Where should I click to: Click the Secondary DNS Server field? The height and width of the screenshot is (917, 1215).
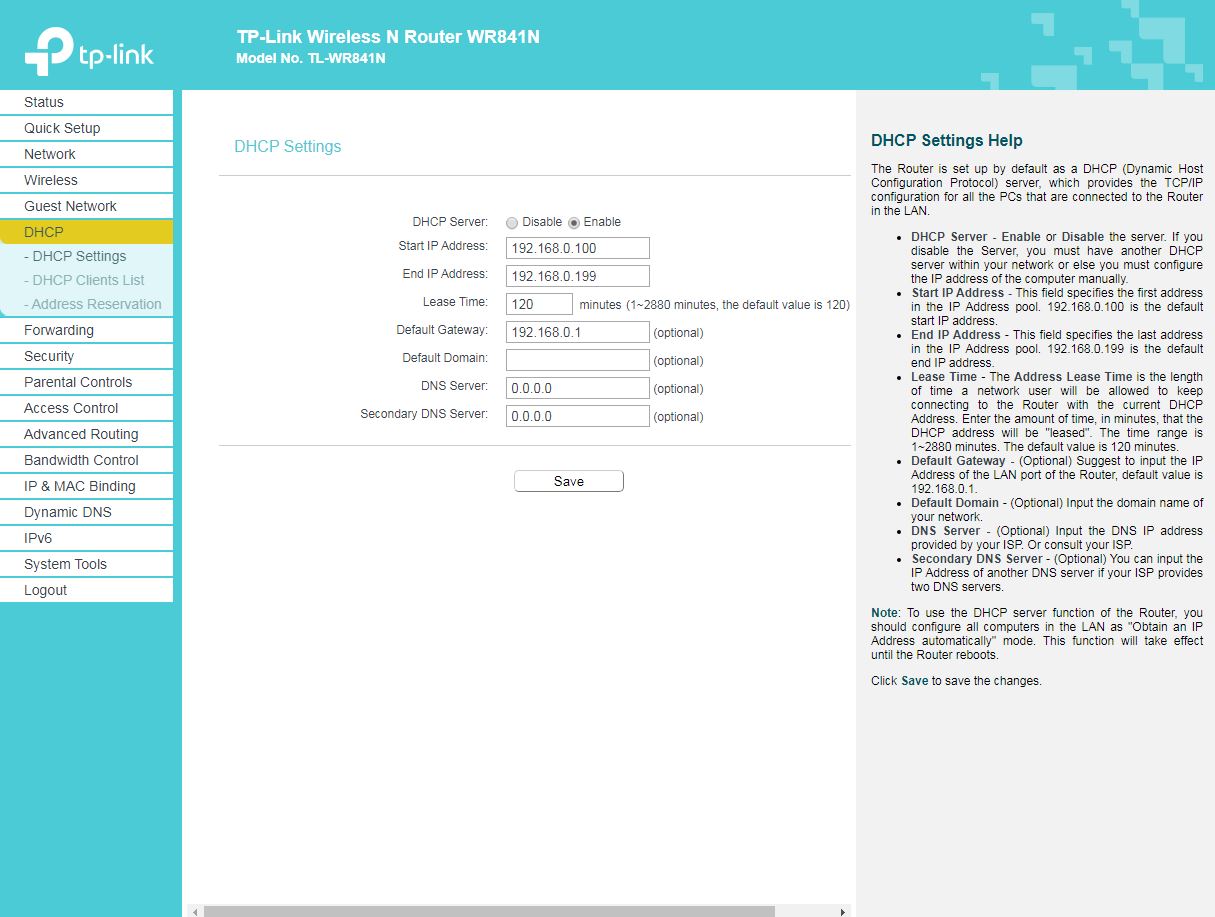[x=577, y=416]
